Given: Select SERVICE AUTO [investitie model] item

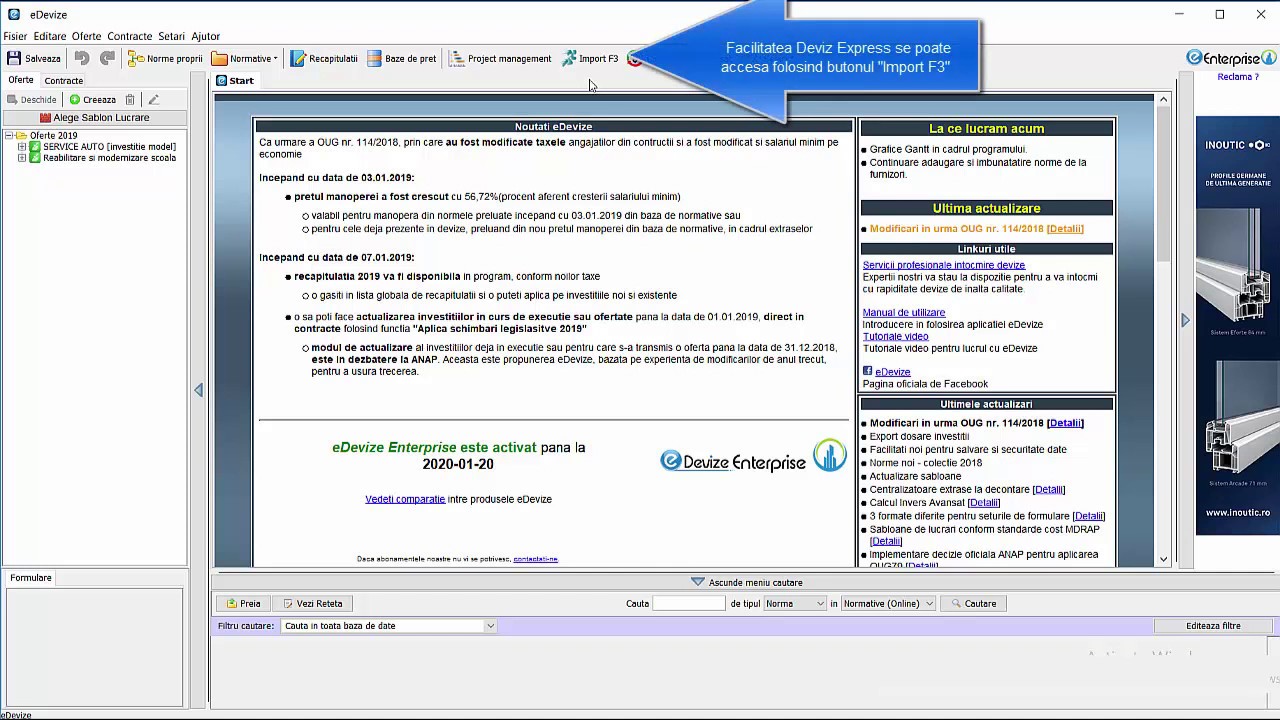Looking at the screenshot, I should (109, 147).
